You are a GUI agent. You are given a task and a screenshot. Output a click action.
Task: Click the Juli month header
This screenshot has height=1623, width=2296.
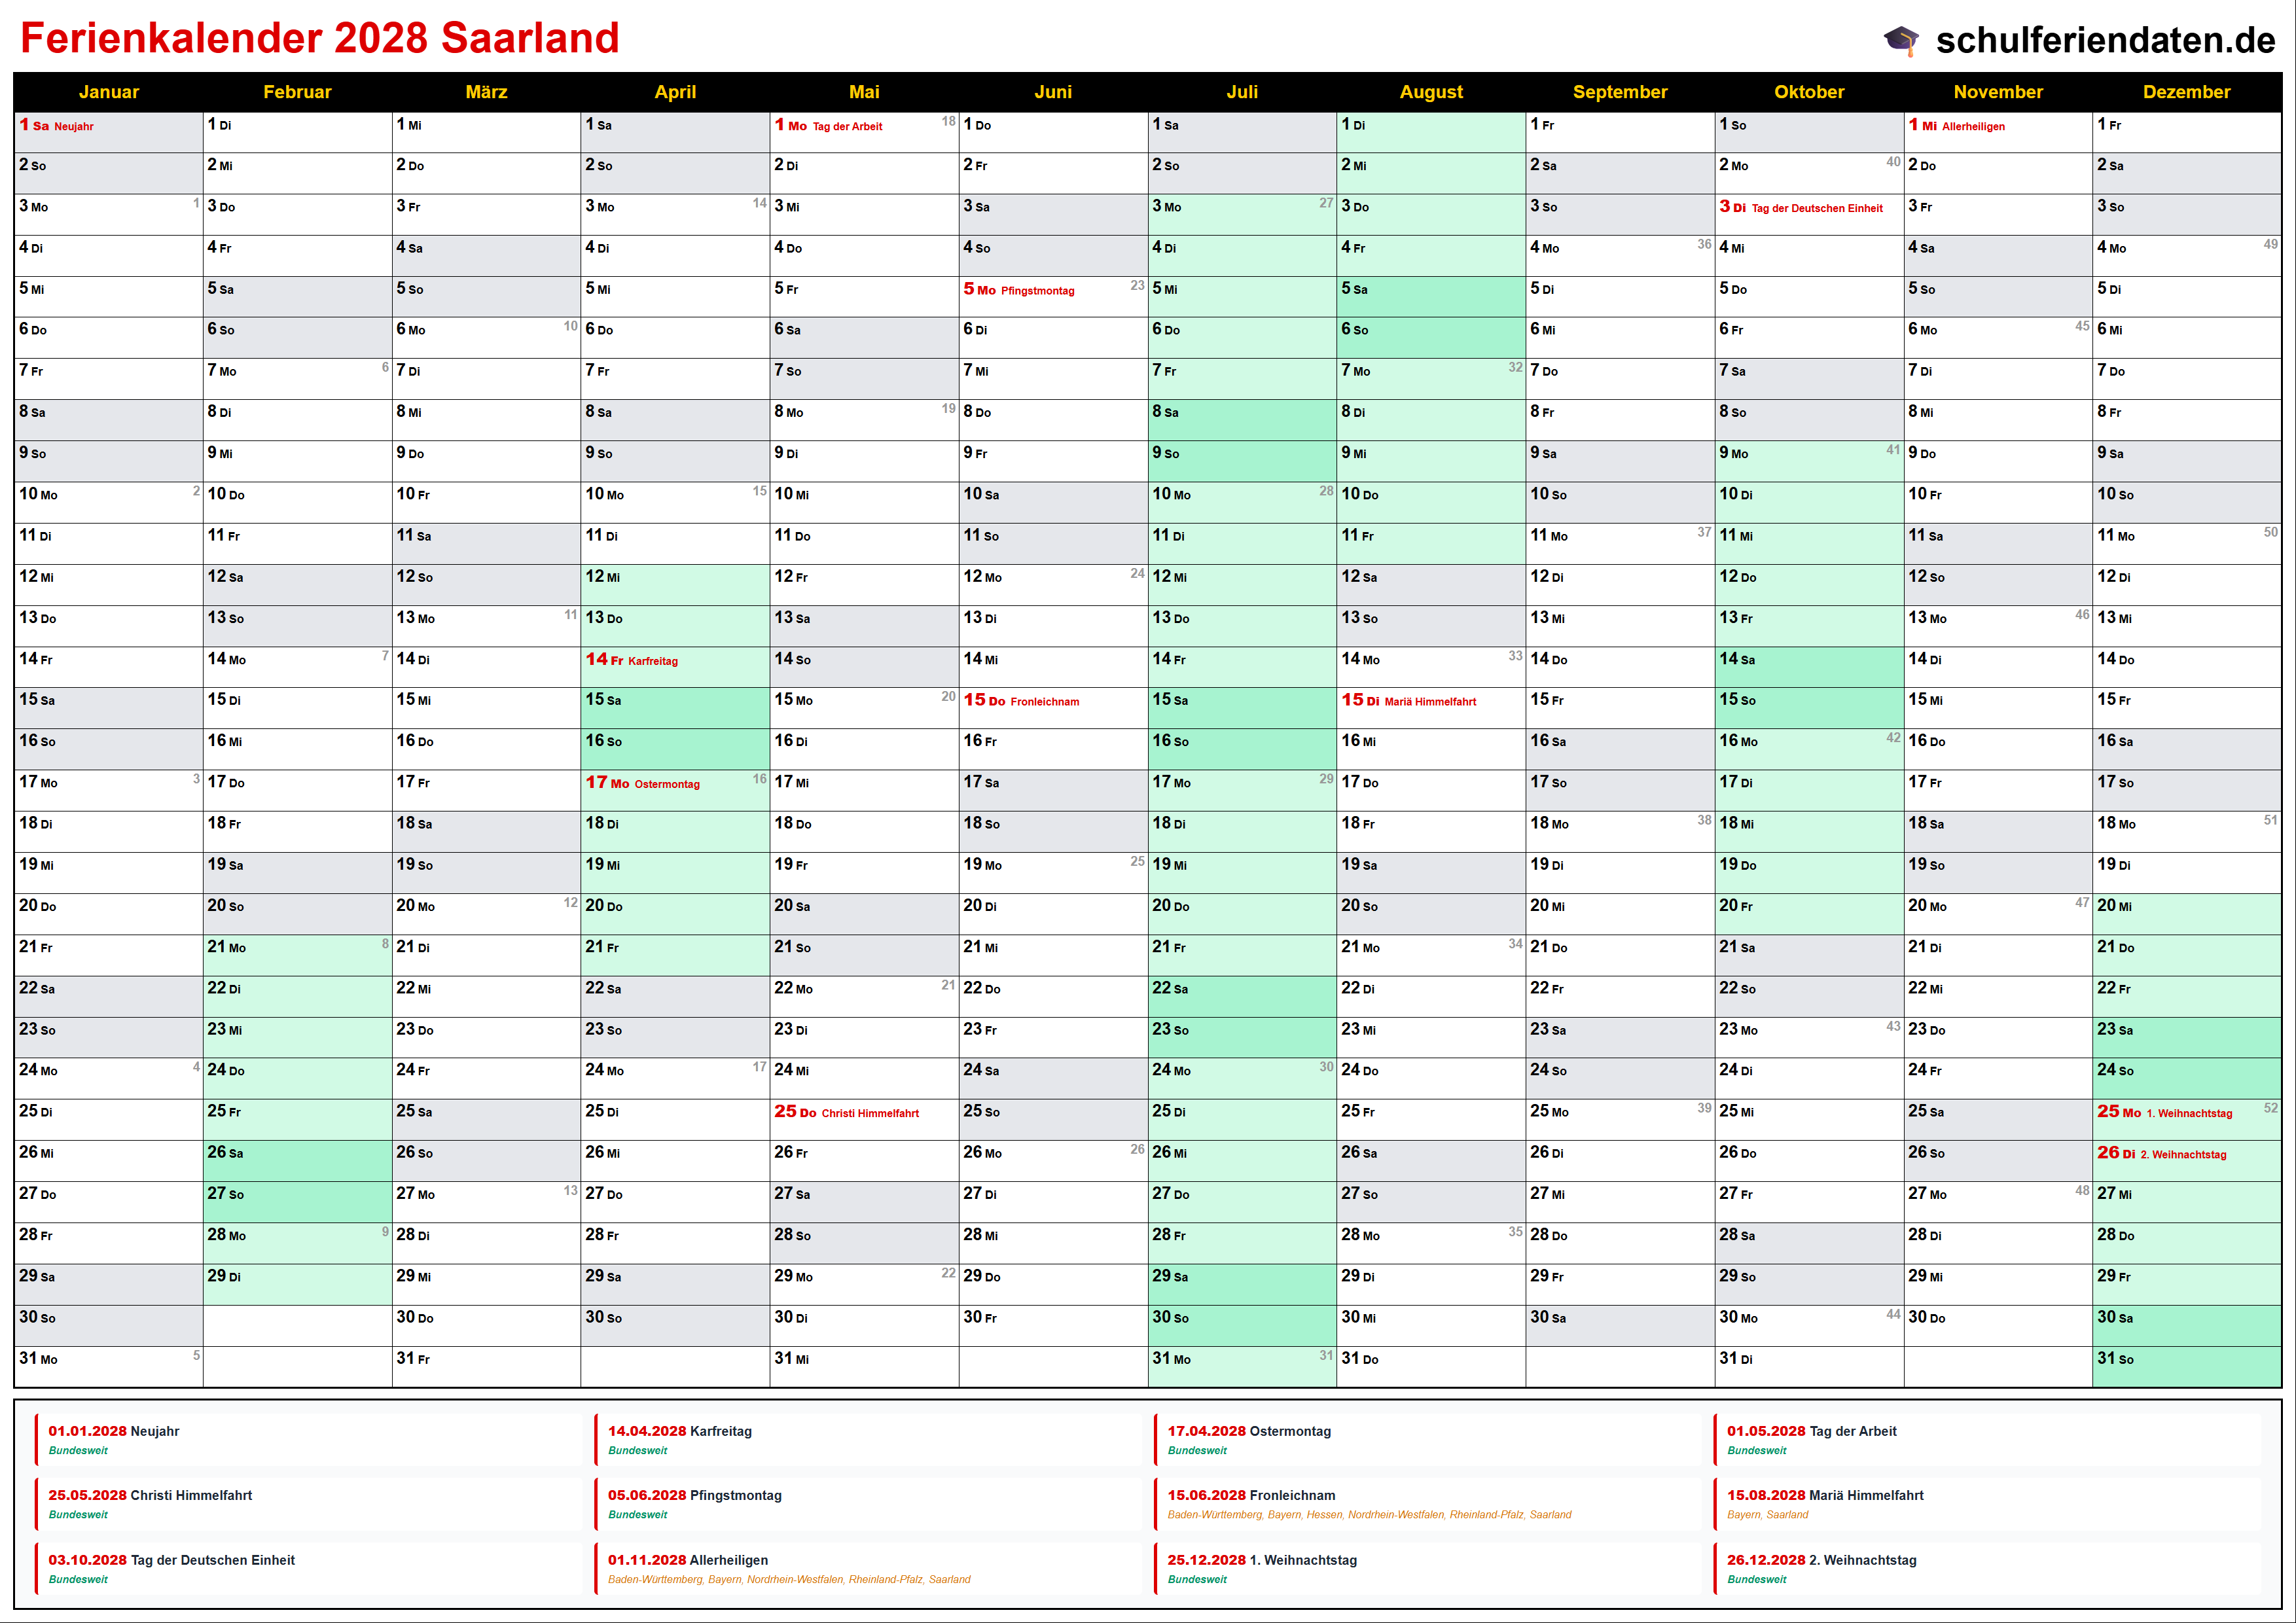pos(1242,92)
